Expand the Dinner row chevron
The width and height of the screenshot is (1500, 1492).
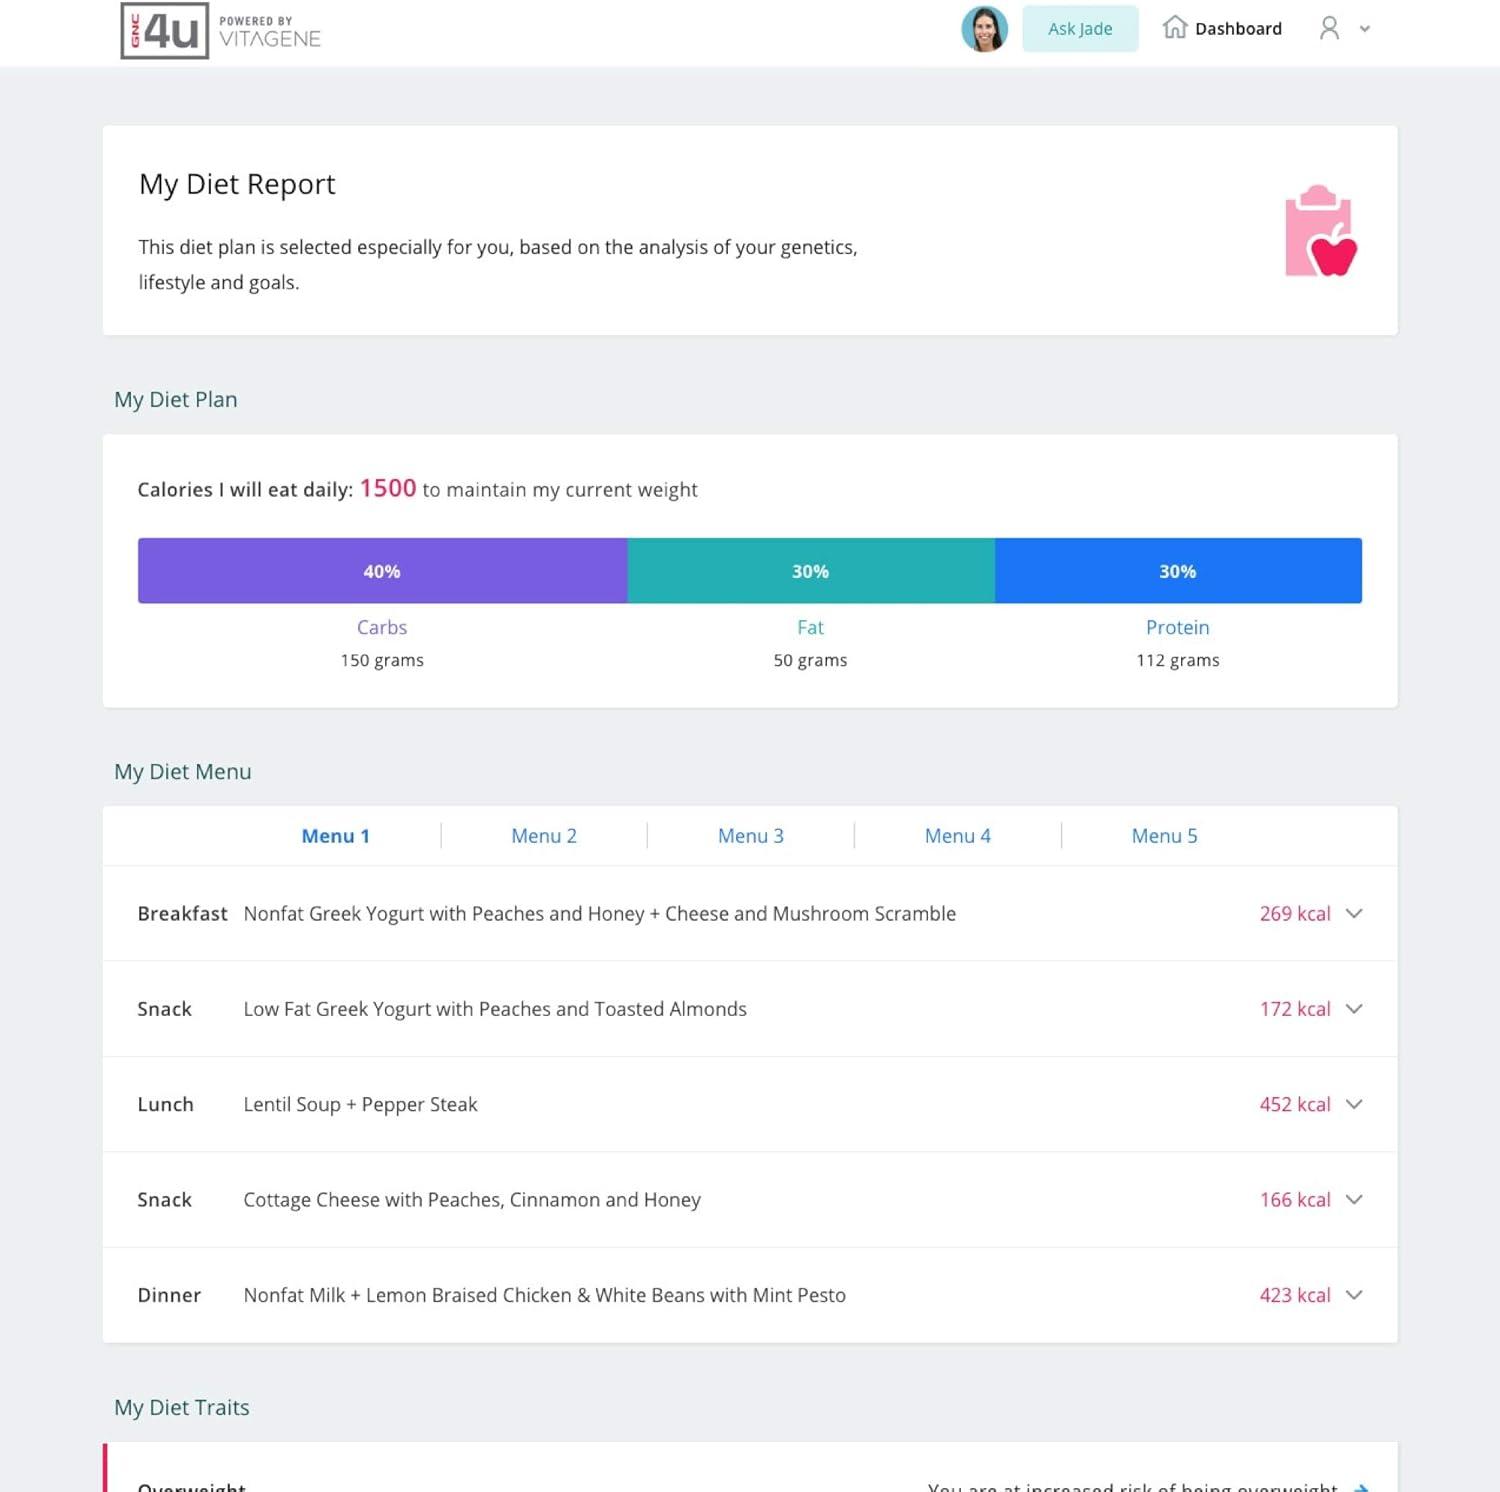coord(1354,1295)
